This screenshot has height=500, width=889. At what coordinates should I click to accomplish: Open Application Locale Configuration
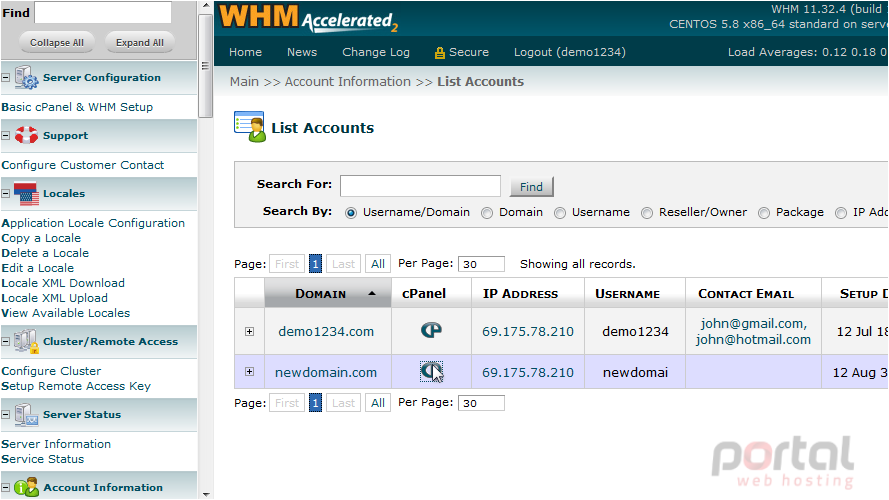click(x=93, y=223)
